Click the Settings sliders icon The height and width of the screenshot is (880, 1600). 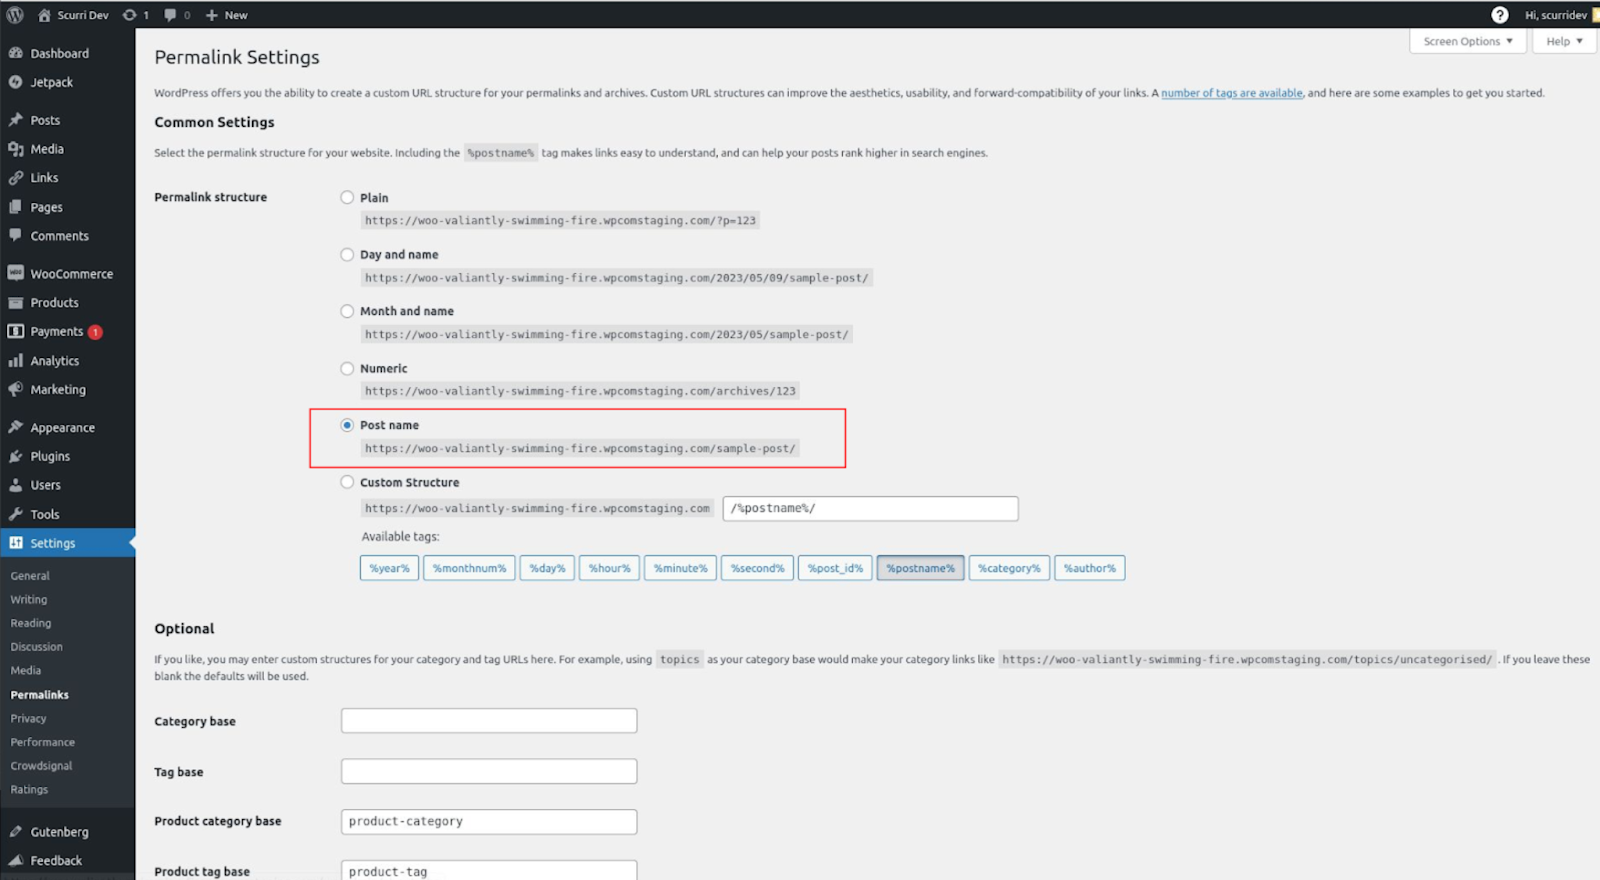click(x=16, y=543)
